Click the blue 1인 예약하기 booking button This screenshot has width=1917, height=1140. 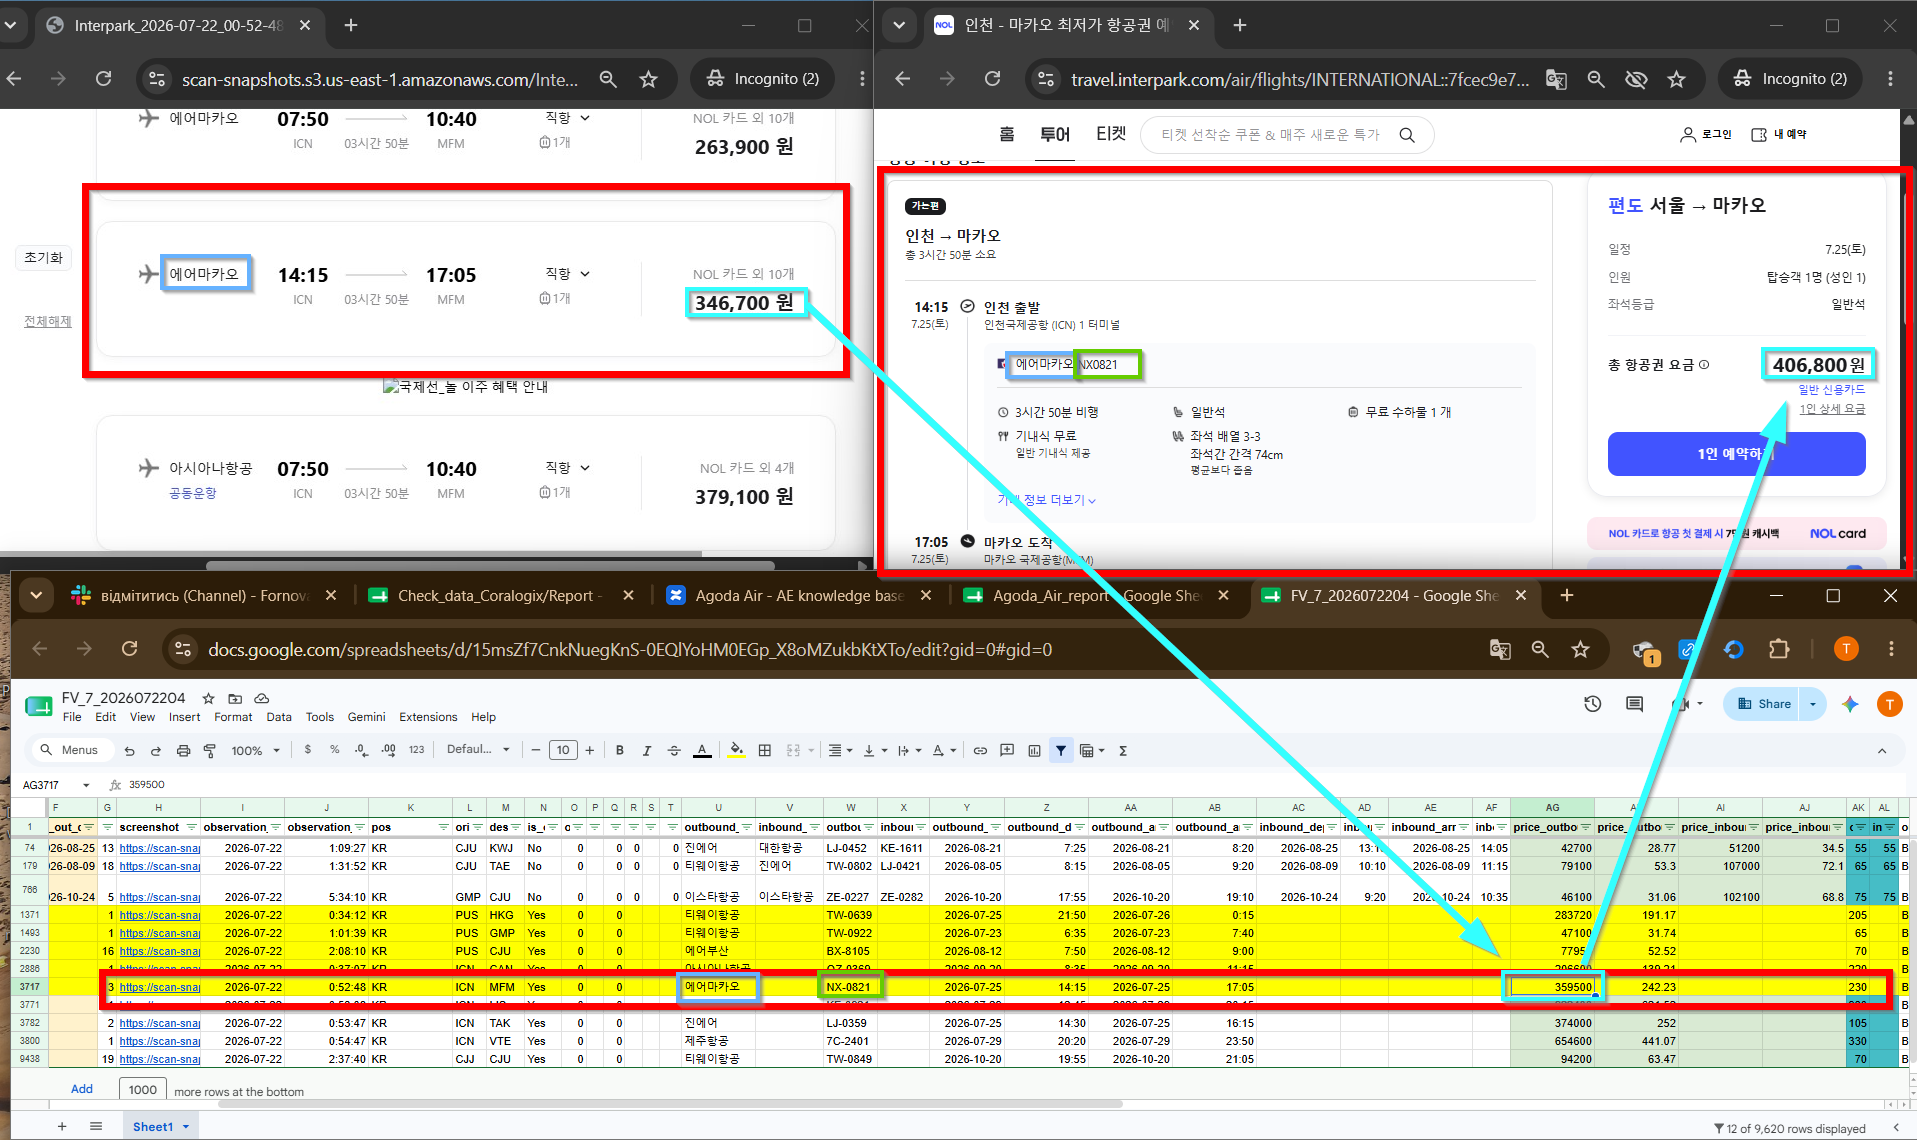pos(1736,454)
